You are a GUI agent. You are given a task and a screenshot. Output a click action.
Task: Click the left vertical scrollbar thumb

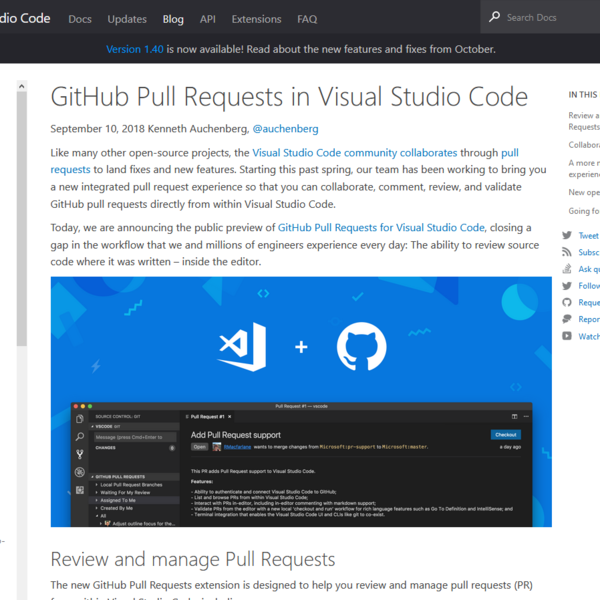tap(22, 218)
